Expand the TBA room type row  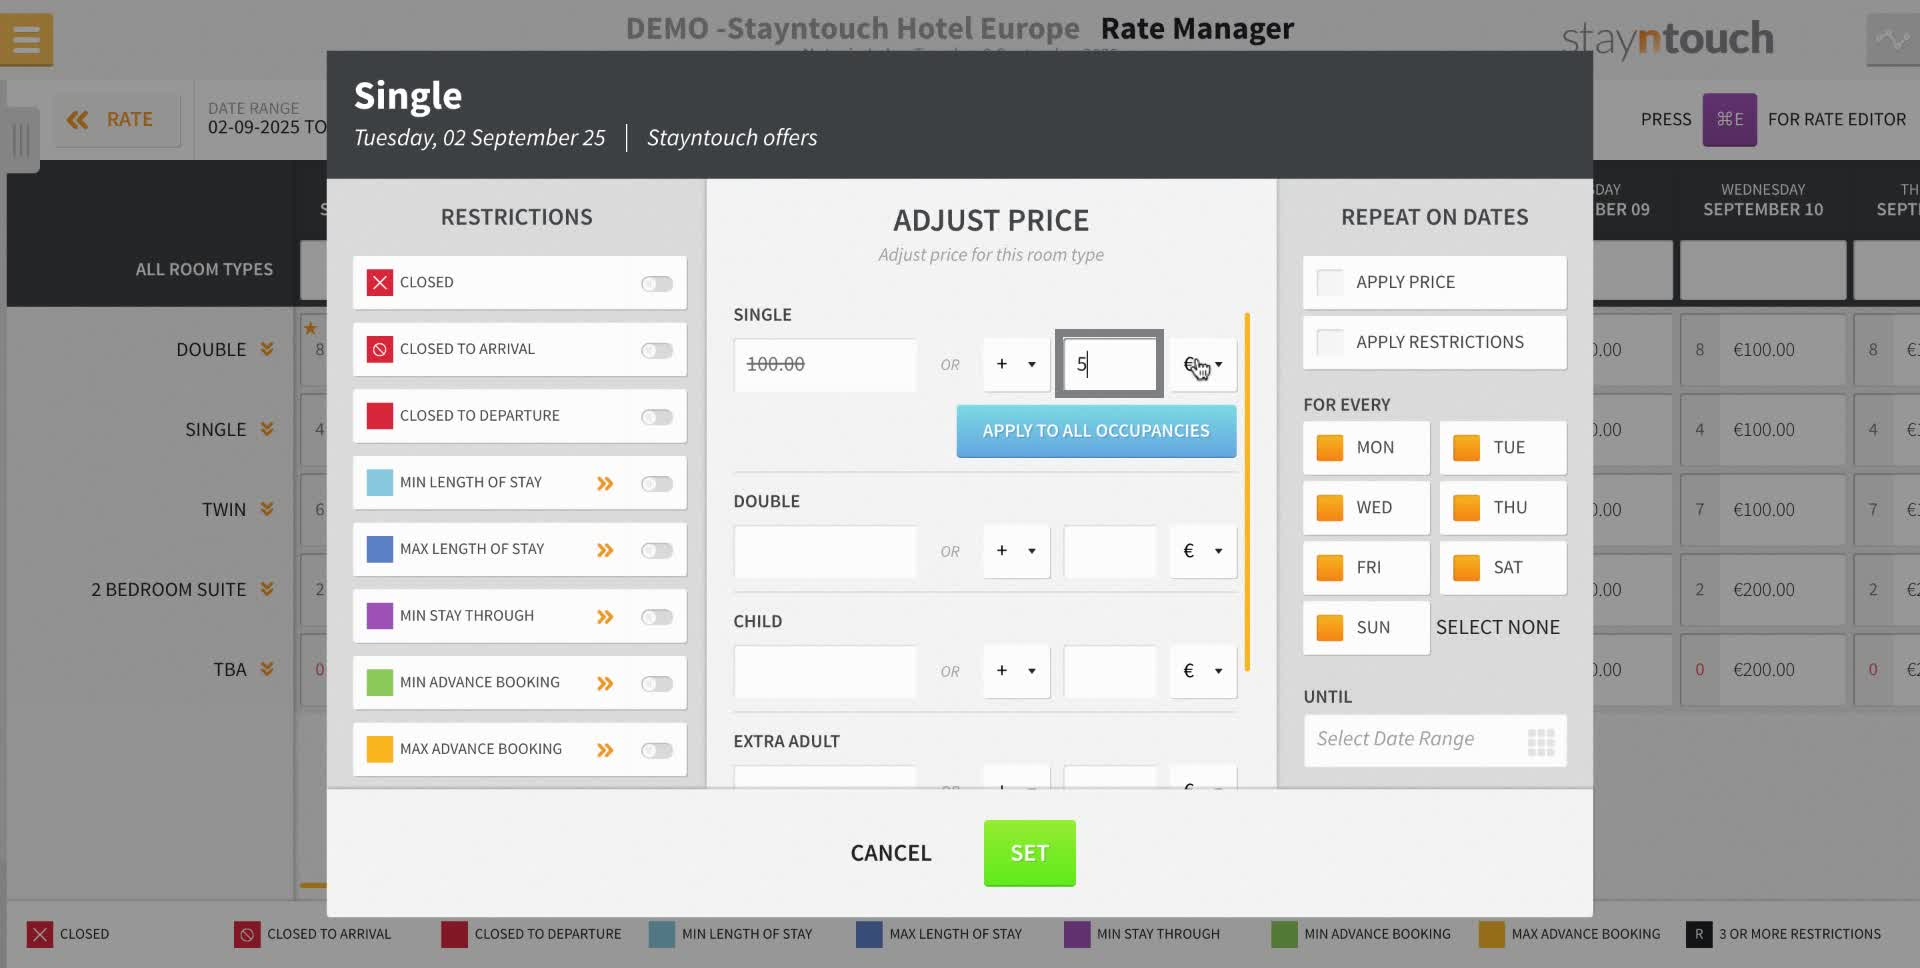[267, 669]
